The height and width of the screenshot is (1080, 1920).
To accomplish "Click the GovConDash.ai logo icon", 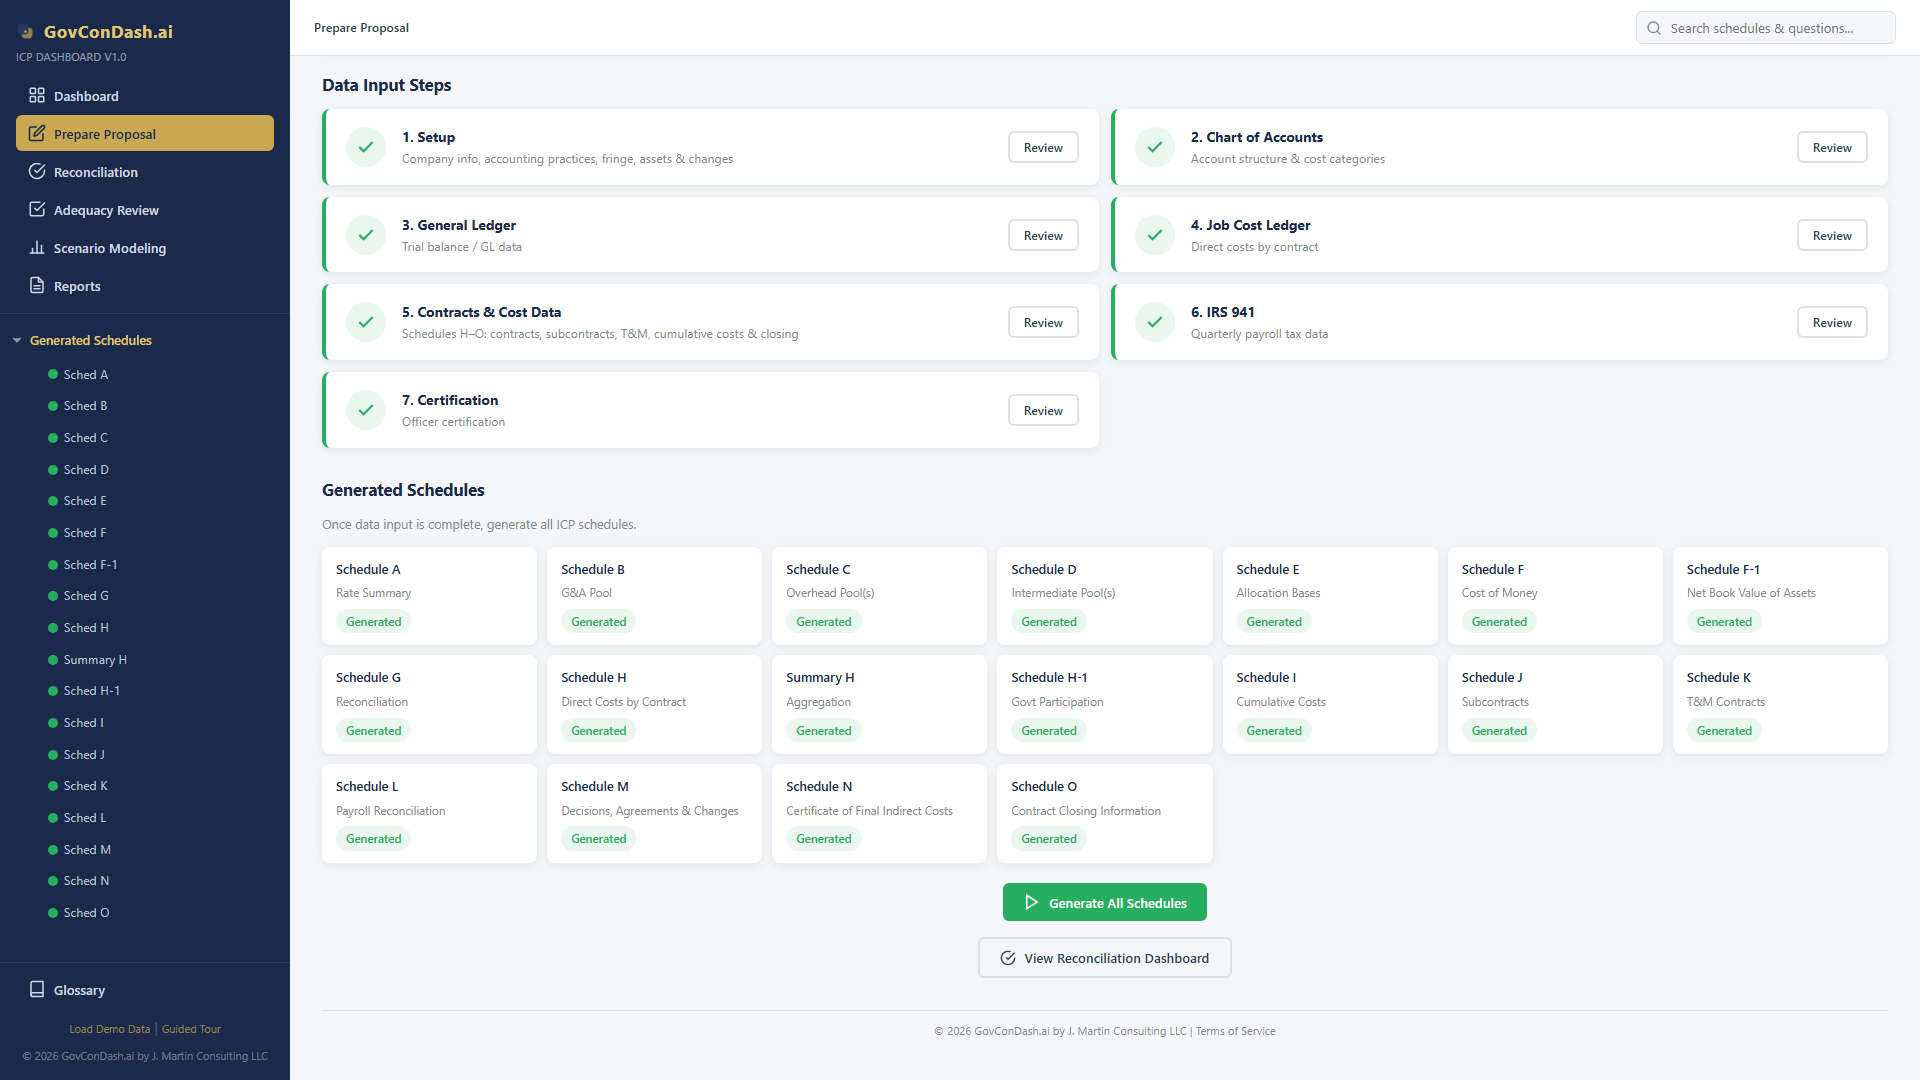I will (x=26, y=32).
